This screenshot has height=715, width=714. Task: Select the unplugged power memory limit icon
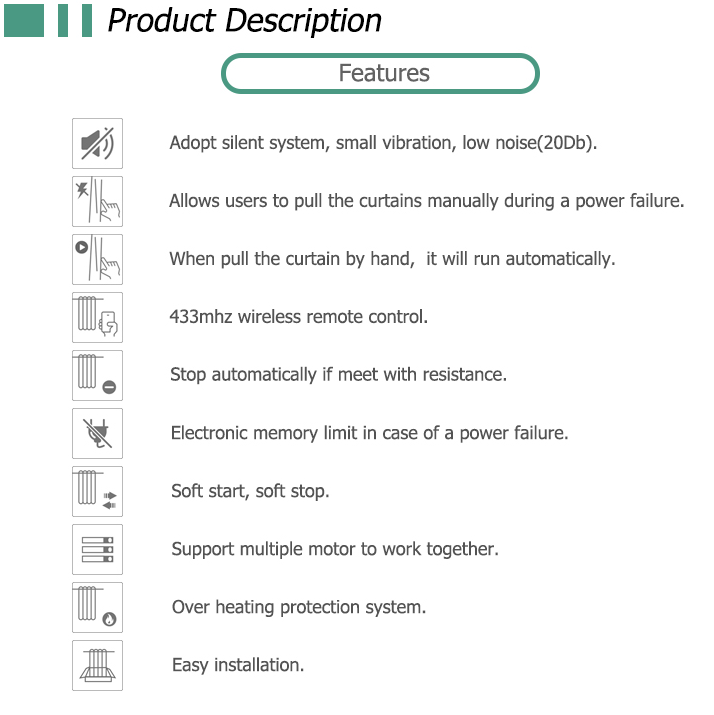tap(97, 433)
